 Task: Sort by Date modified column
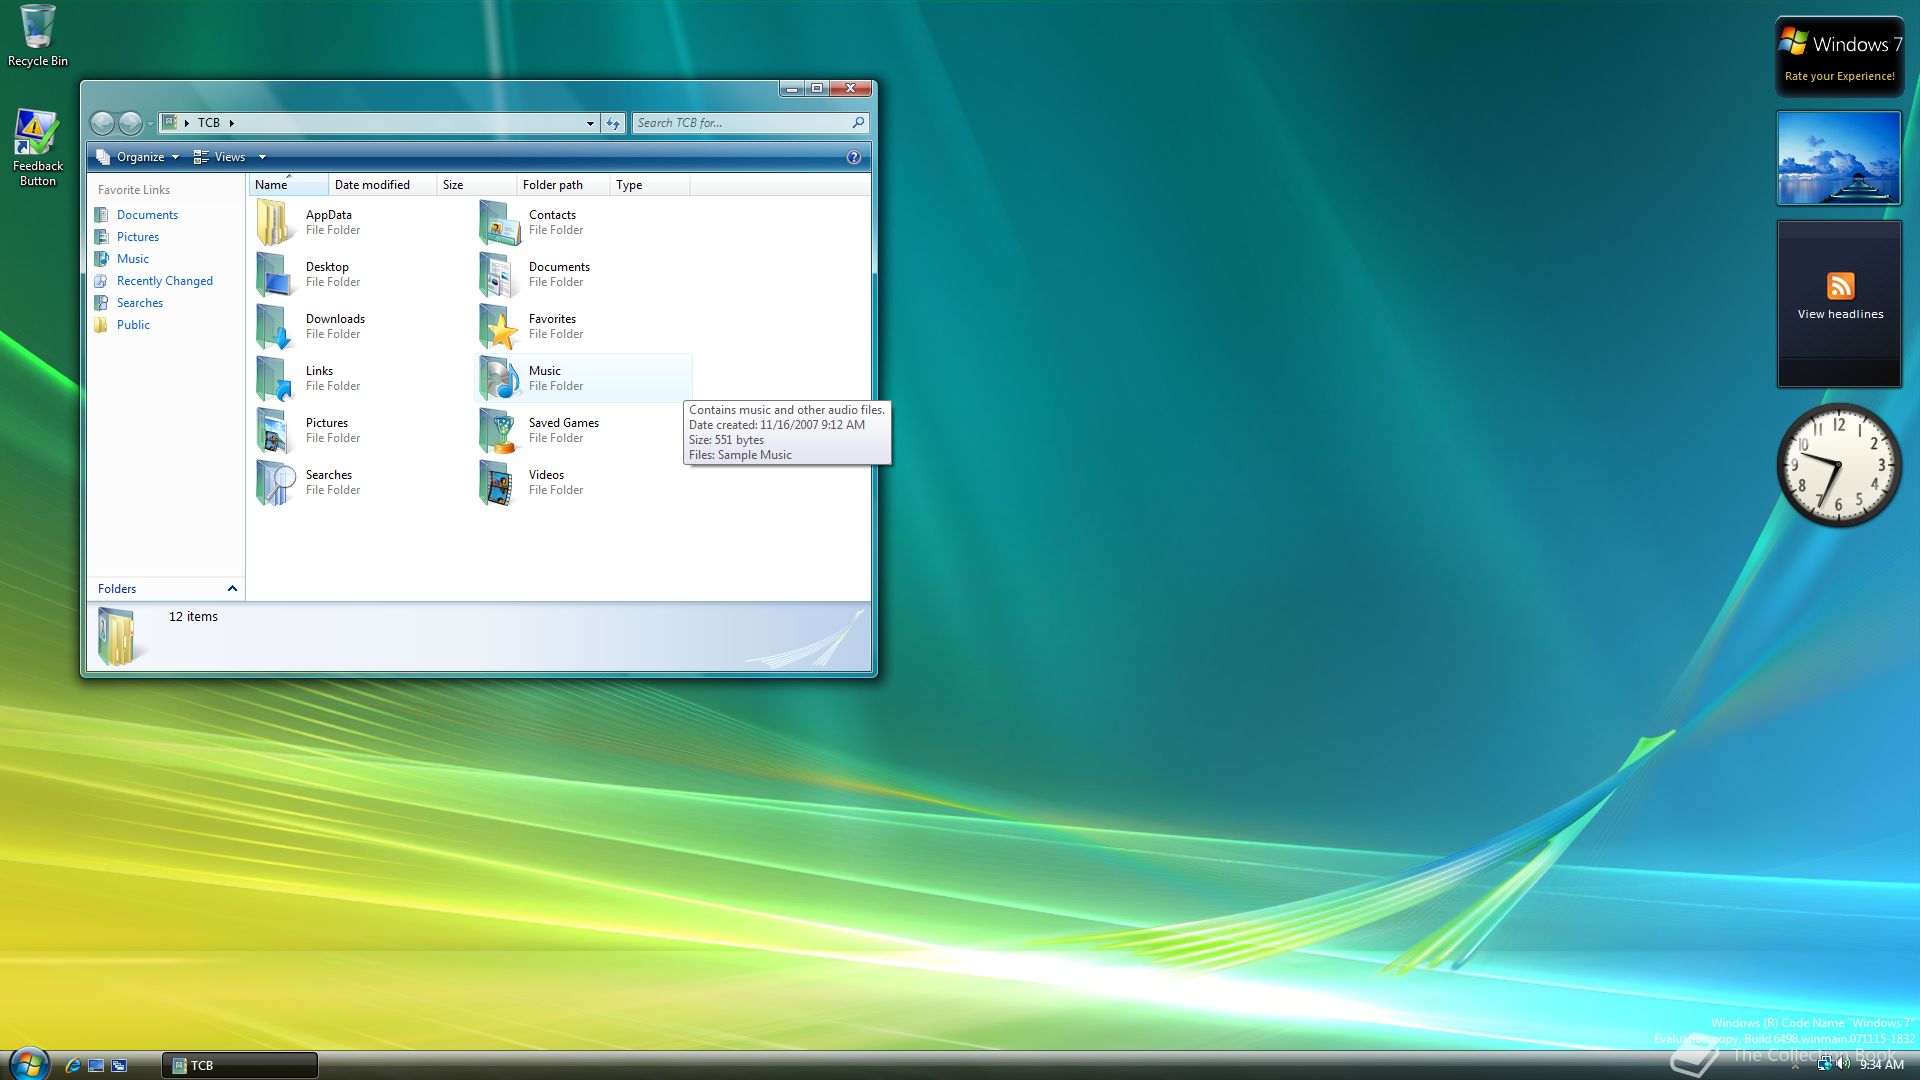click(382, 185)
